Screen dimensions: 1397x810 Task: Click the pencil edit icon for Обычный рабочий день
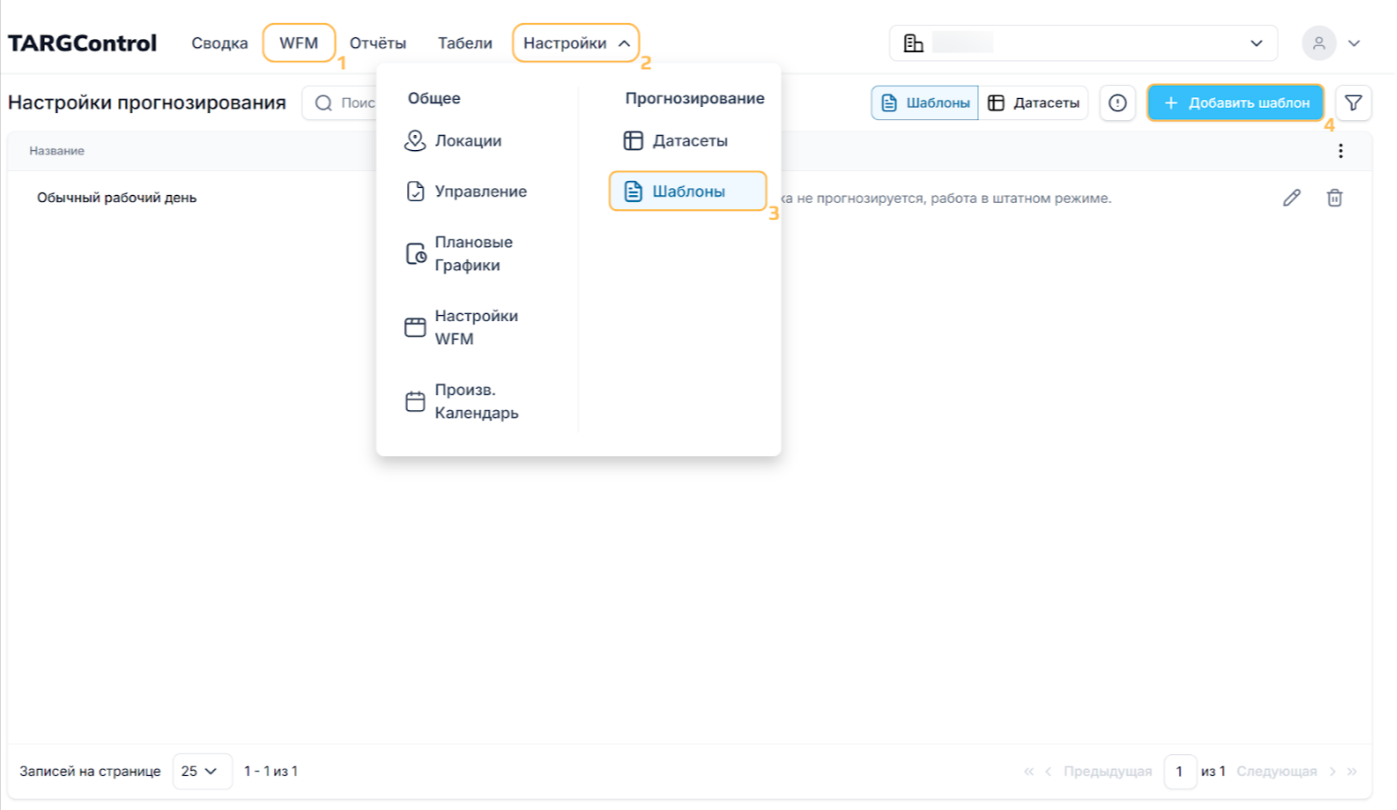1291,198
